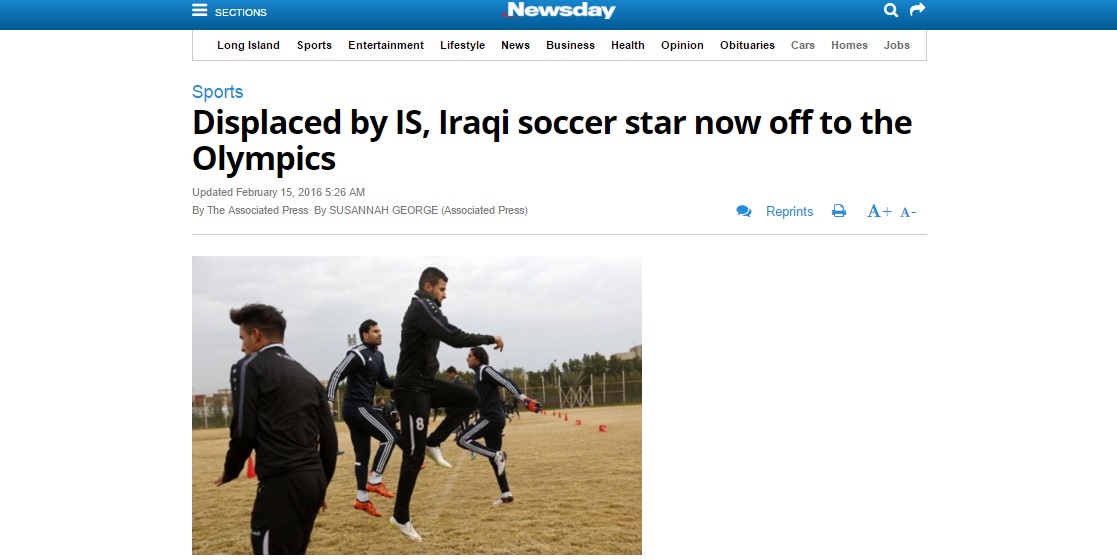Decrease text size with A-

click(x=908, y=212)
